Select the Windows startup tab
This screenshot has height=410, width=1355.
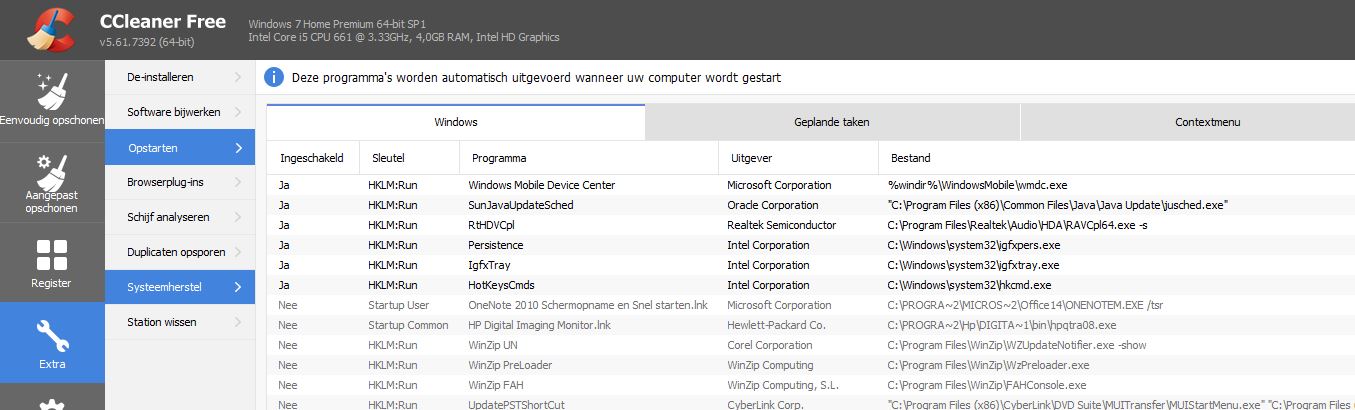(456, 122)
